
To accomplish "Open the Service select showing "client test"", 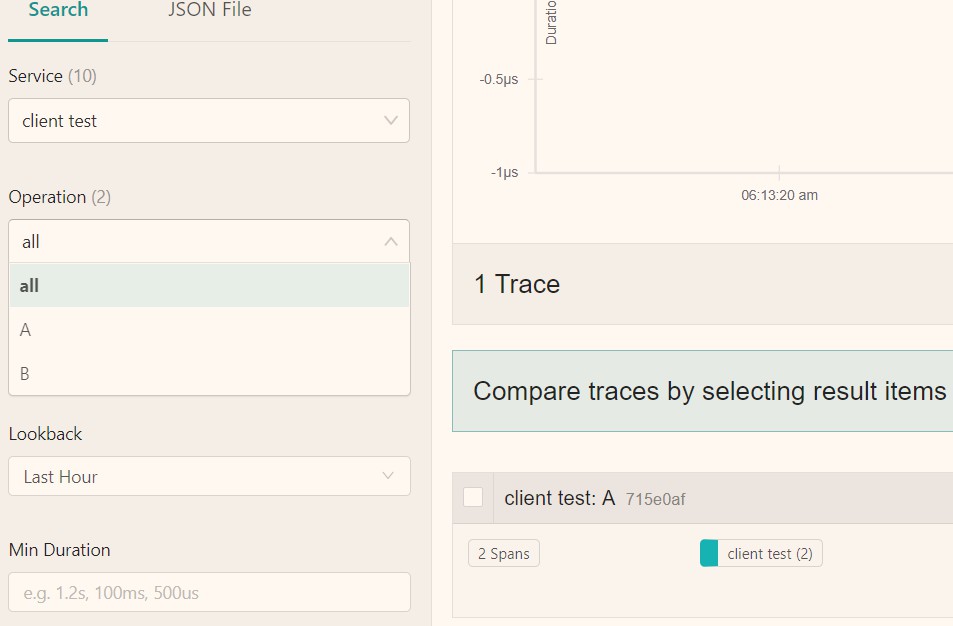I will 200,121.
